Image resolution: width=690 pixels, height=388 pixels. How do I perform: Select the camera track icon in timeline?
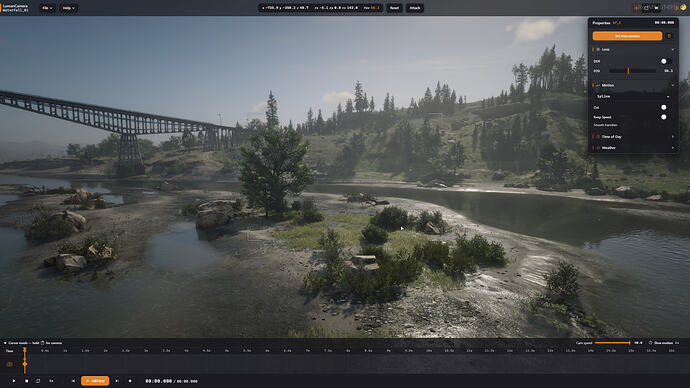tap(10, 364)
